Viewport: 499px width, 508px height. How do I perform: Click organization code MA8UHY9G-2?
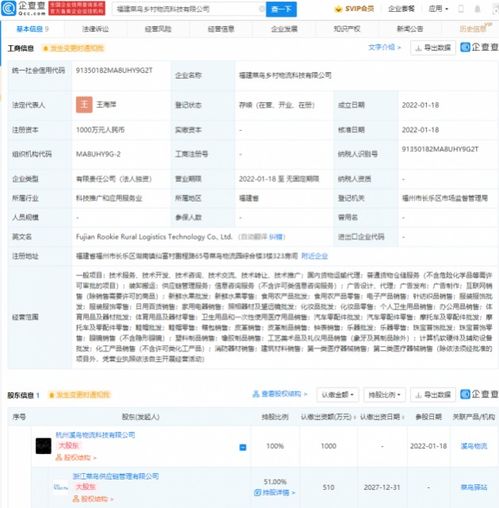98,154
